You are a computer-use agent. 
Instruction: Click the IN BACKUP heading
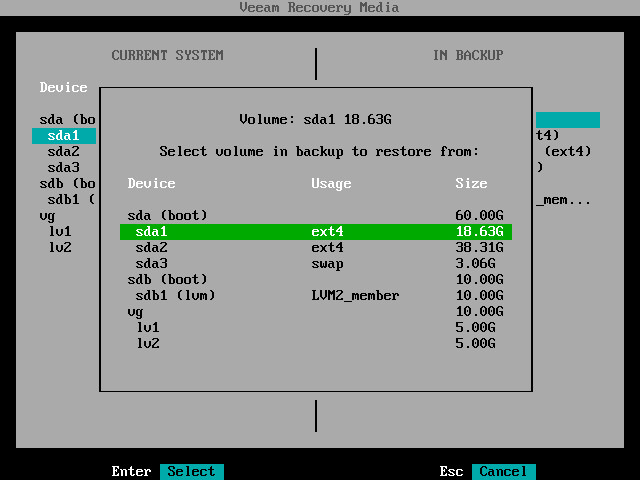pyautogui.click(x=468, y=56)
